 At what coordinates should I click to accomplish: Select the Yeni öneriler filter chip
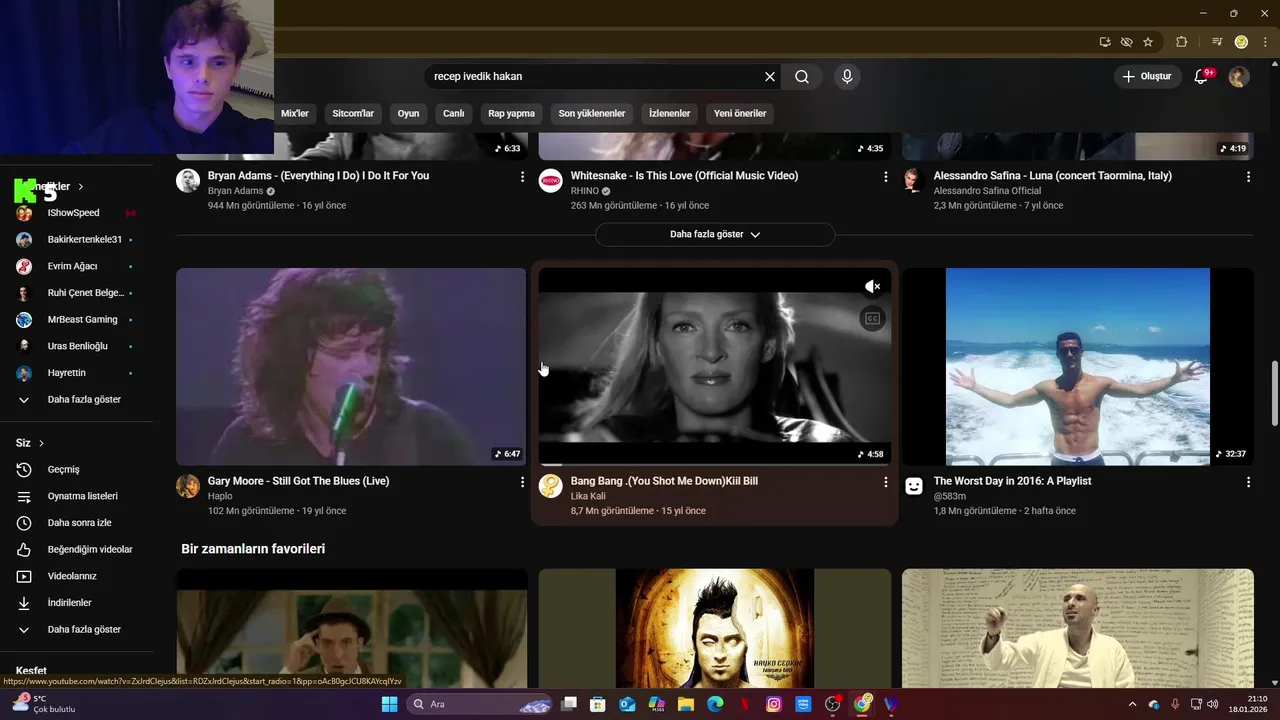(x=740, y=113)
